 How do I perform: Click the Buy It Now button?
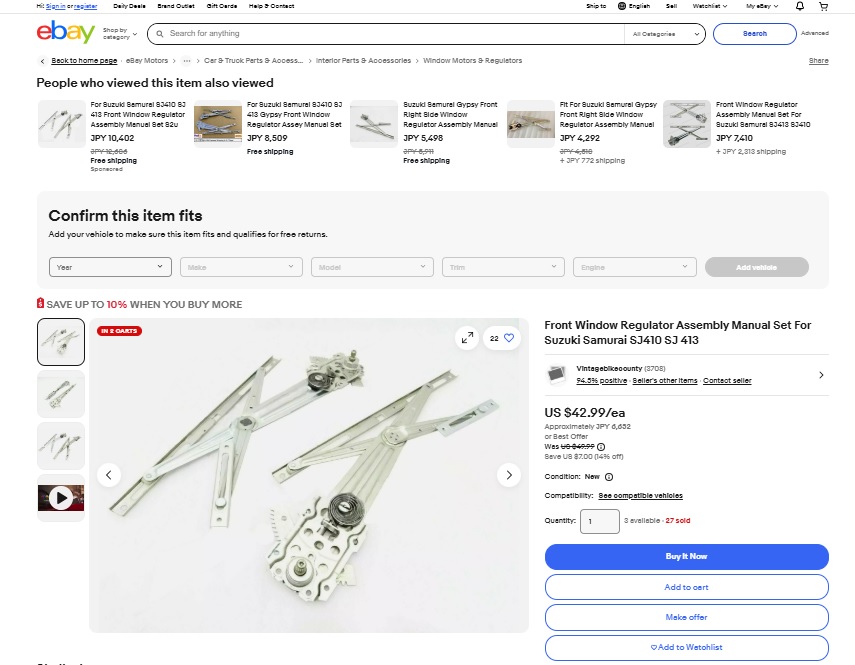pos(687,557)
